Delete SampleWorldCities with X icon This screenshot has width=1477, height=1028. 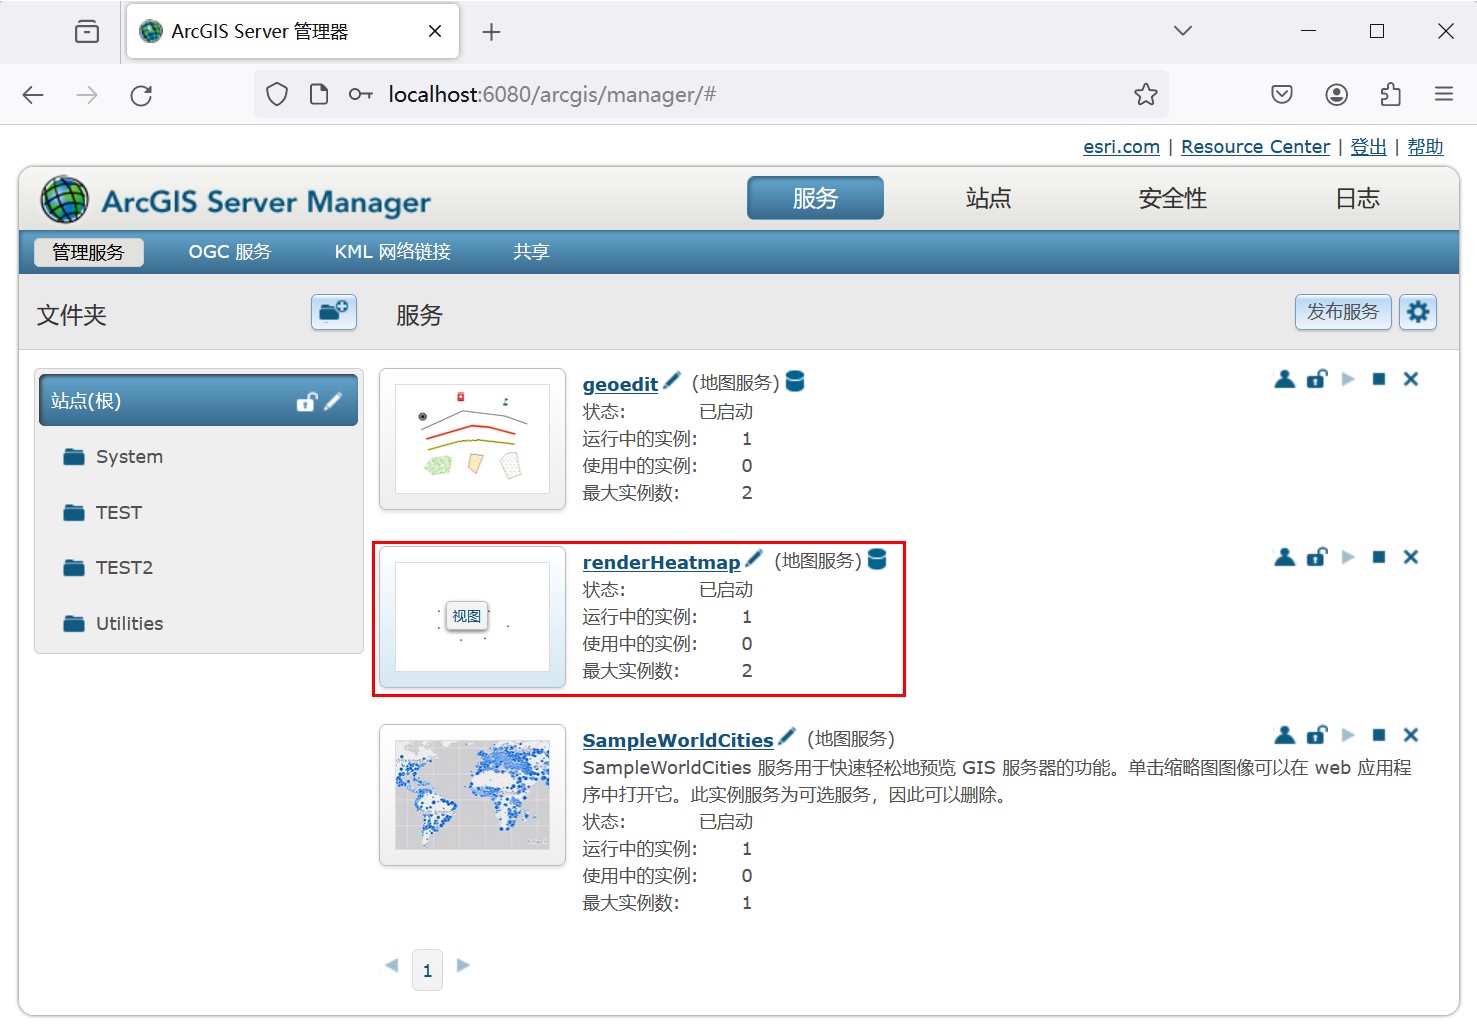pos(1411,735)
